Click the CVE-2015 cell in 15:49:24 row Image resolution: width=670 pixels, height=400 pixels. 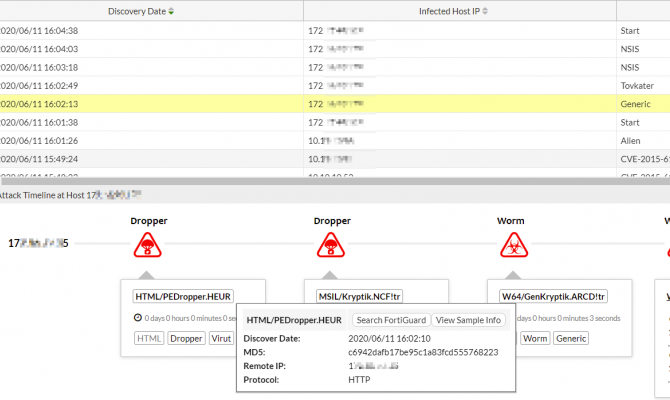(x=645, y=159)
